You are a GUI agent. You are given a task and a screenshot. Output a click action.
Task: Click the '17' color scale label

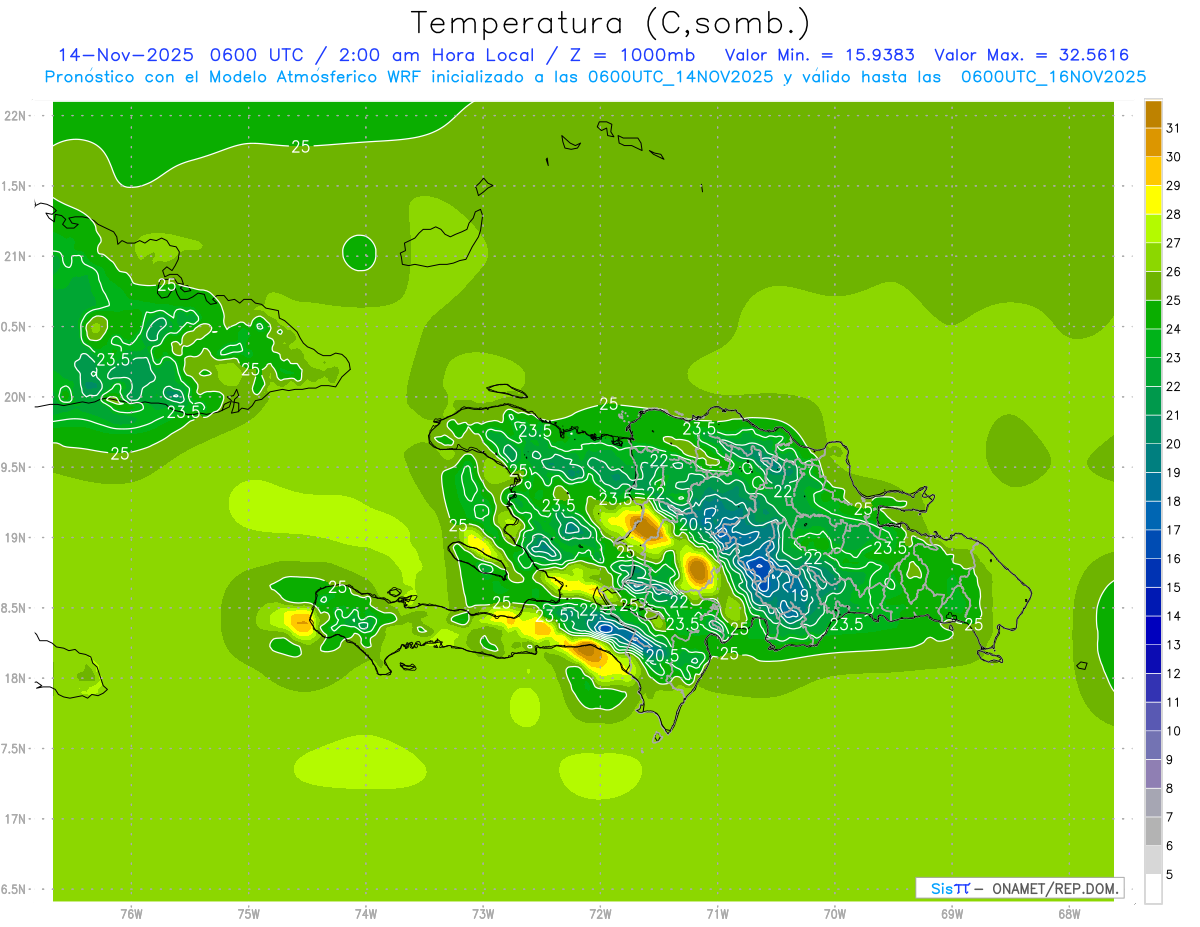1173,530
